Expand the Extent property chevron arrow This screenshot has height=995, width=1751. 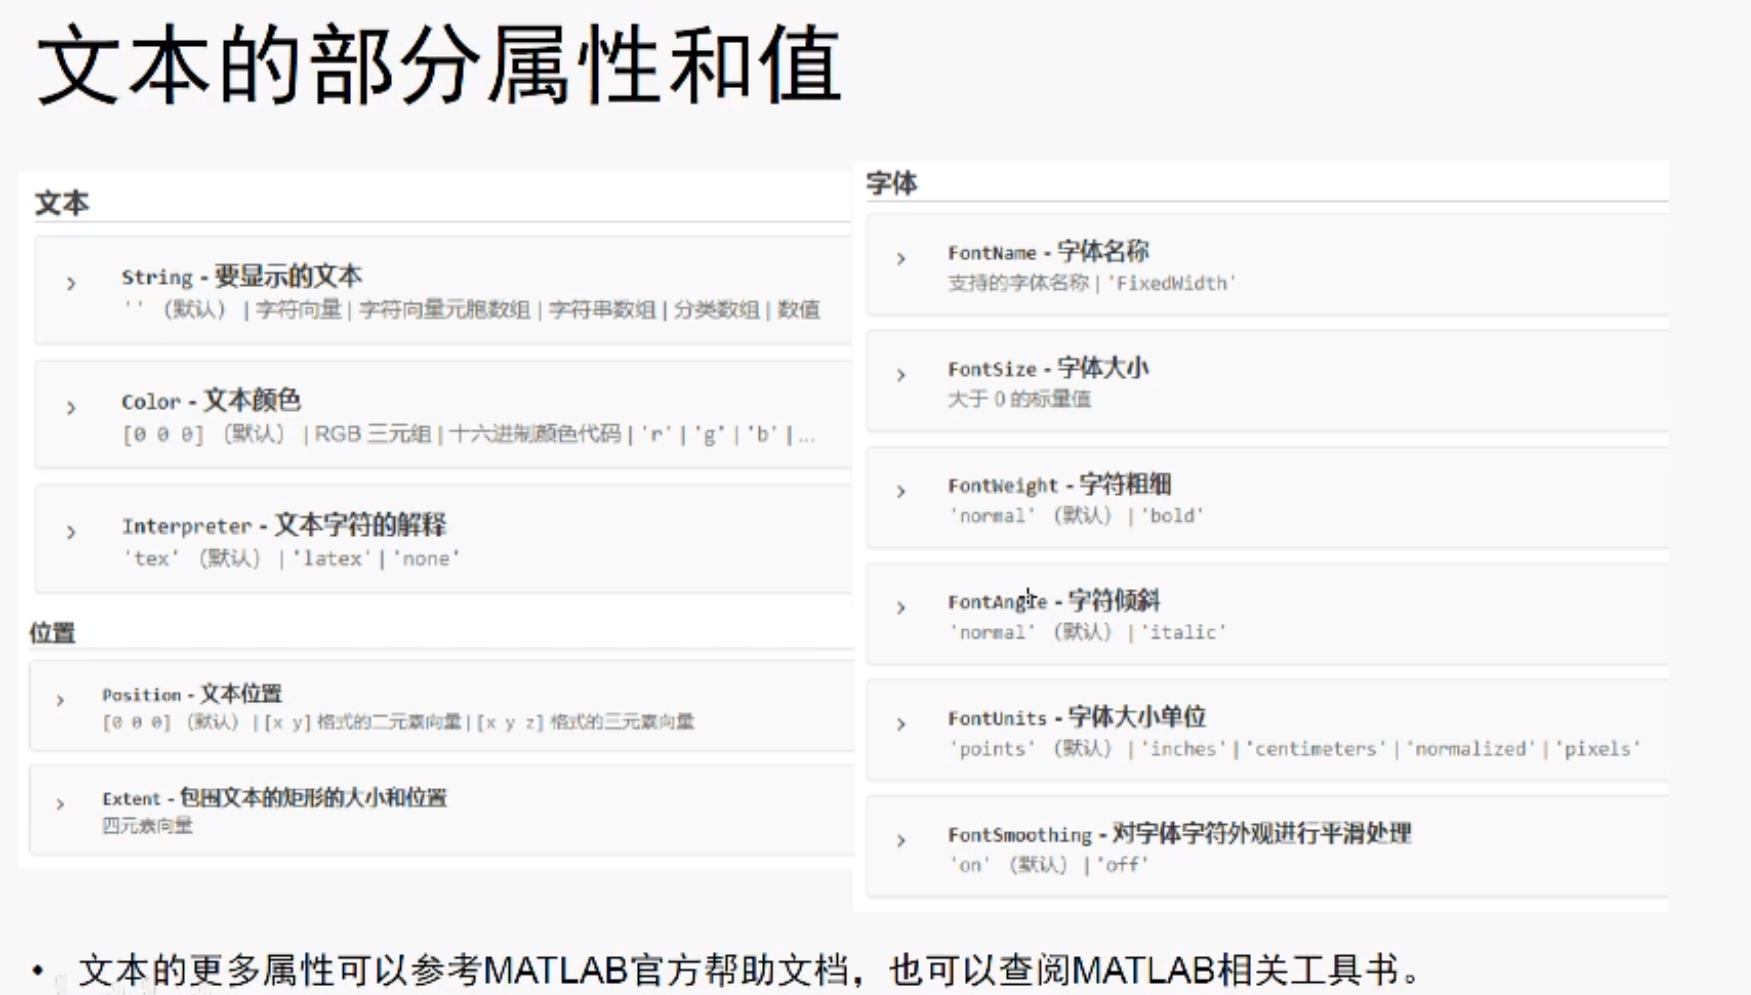tap(60, 804)
